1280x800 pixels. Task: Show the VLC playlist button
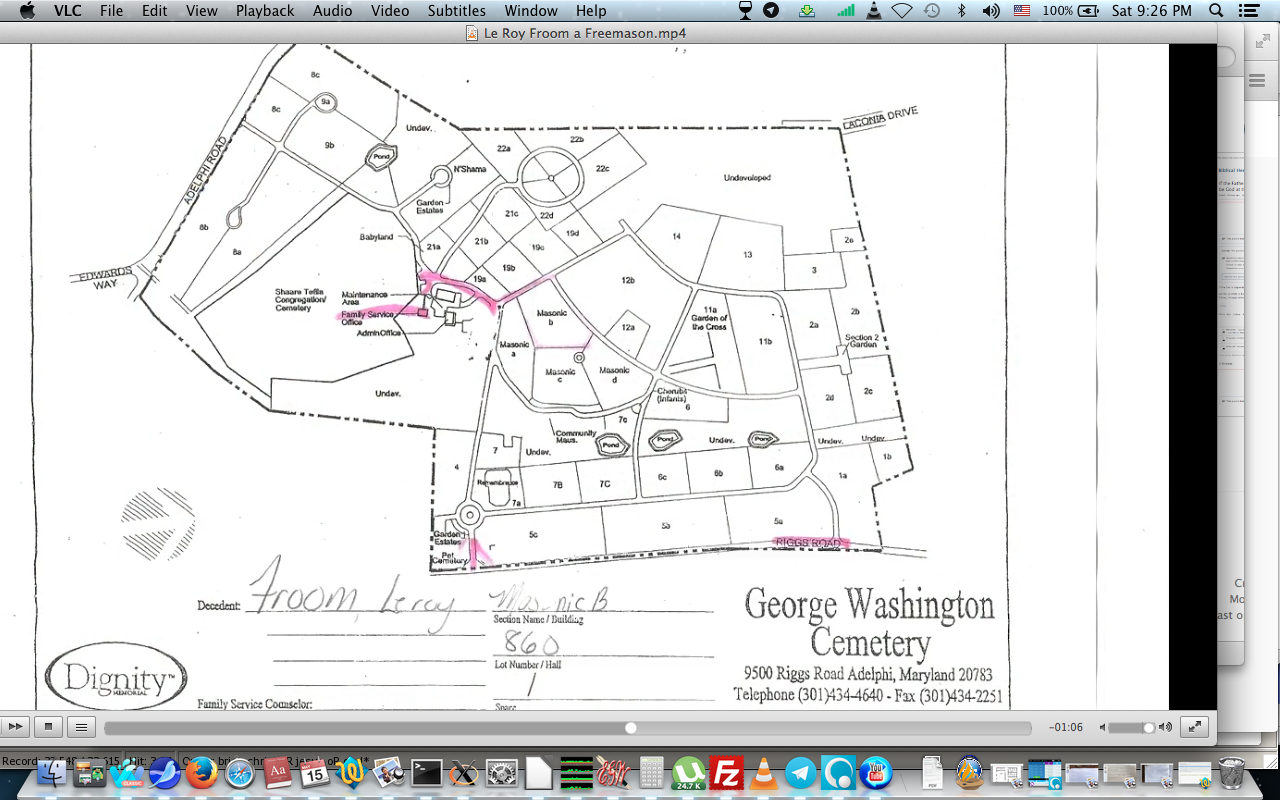click(82, 727)
